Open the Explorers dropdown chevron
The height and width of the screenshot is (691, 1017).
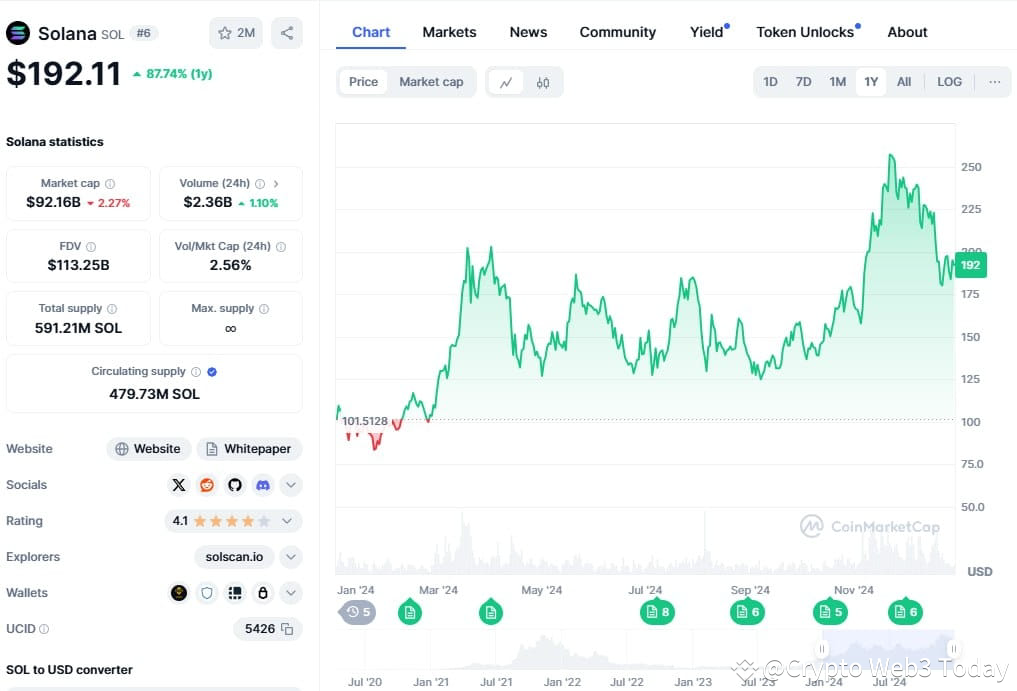[x=290, y=557]
